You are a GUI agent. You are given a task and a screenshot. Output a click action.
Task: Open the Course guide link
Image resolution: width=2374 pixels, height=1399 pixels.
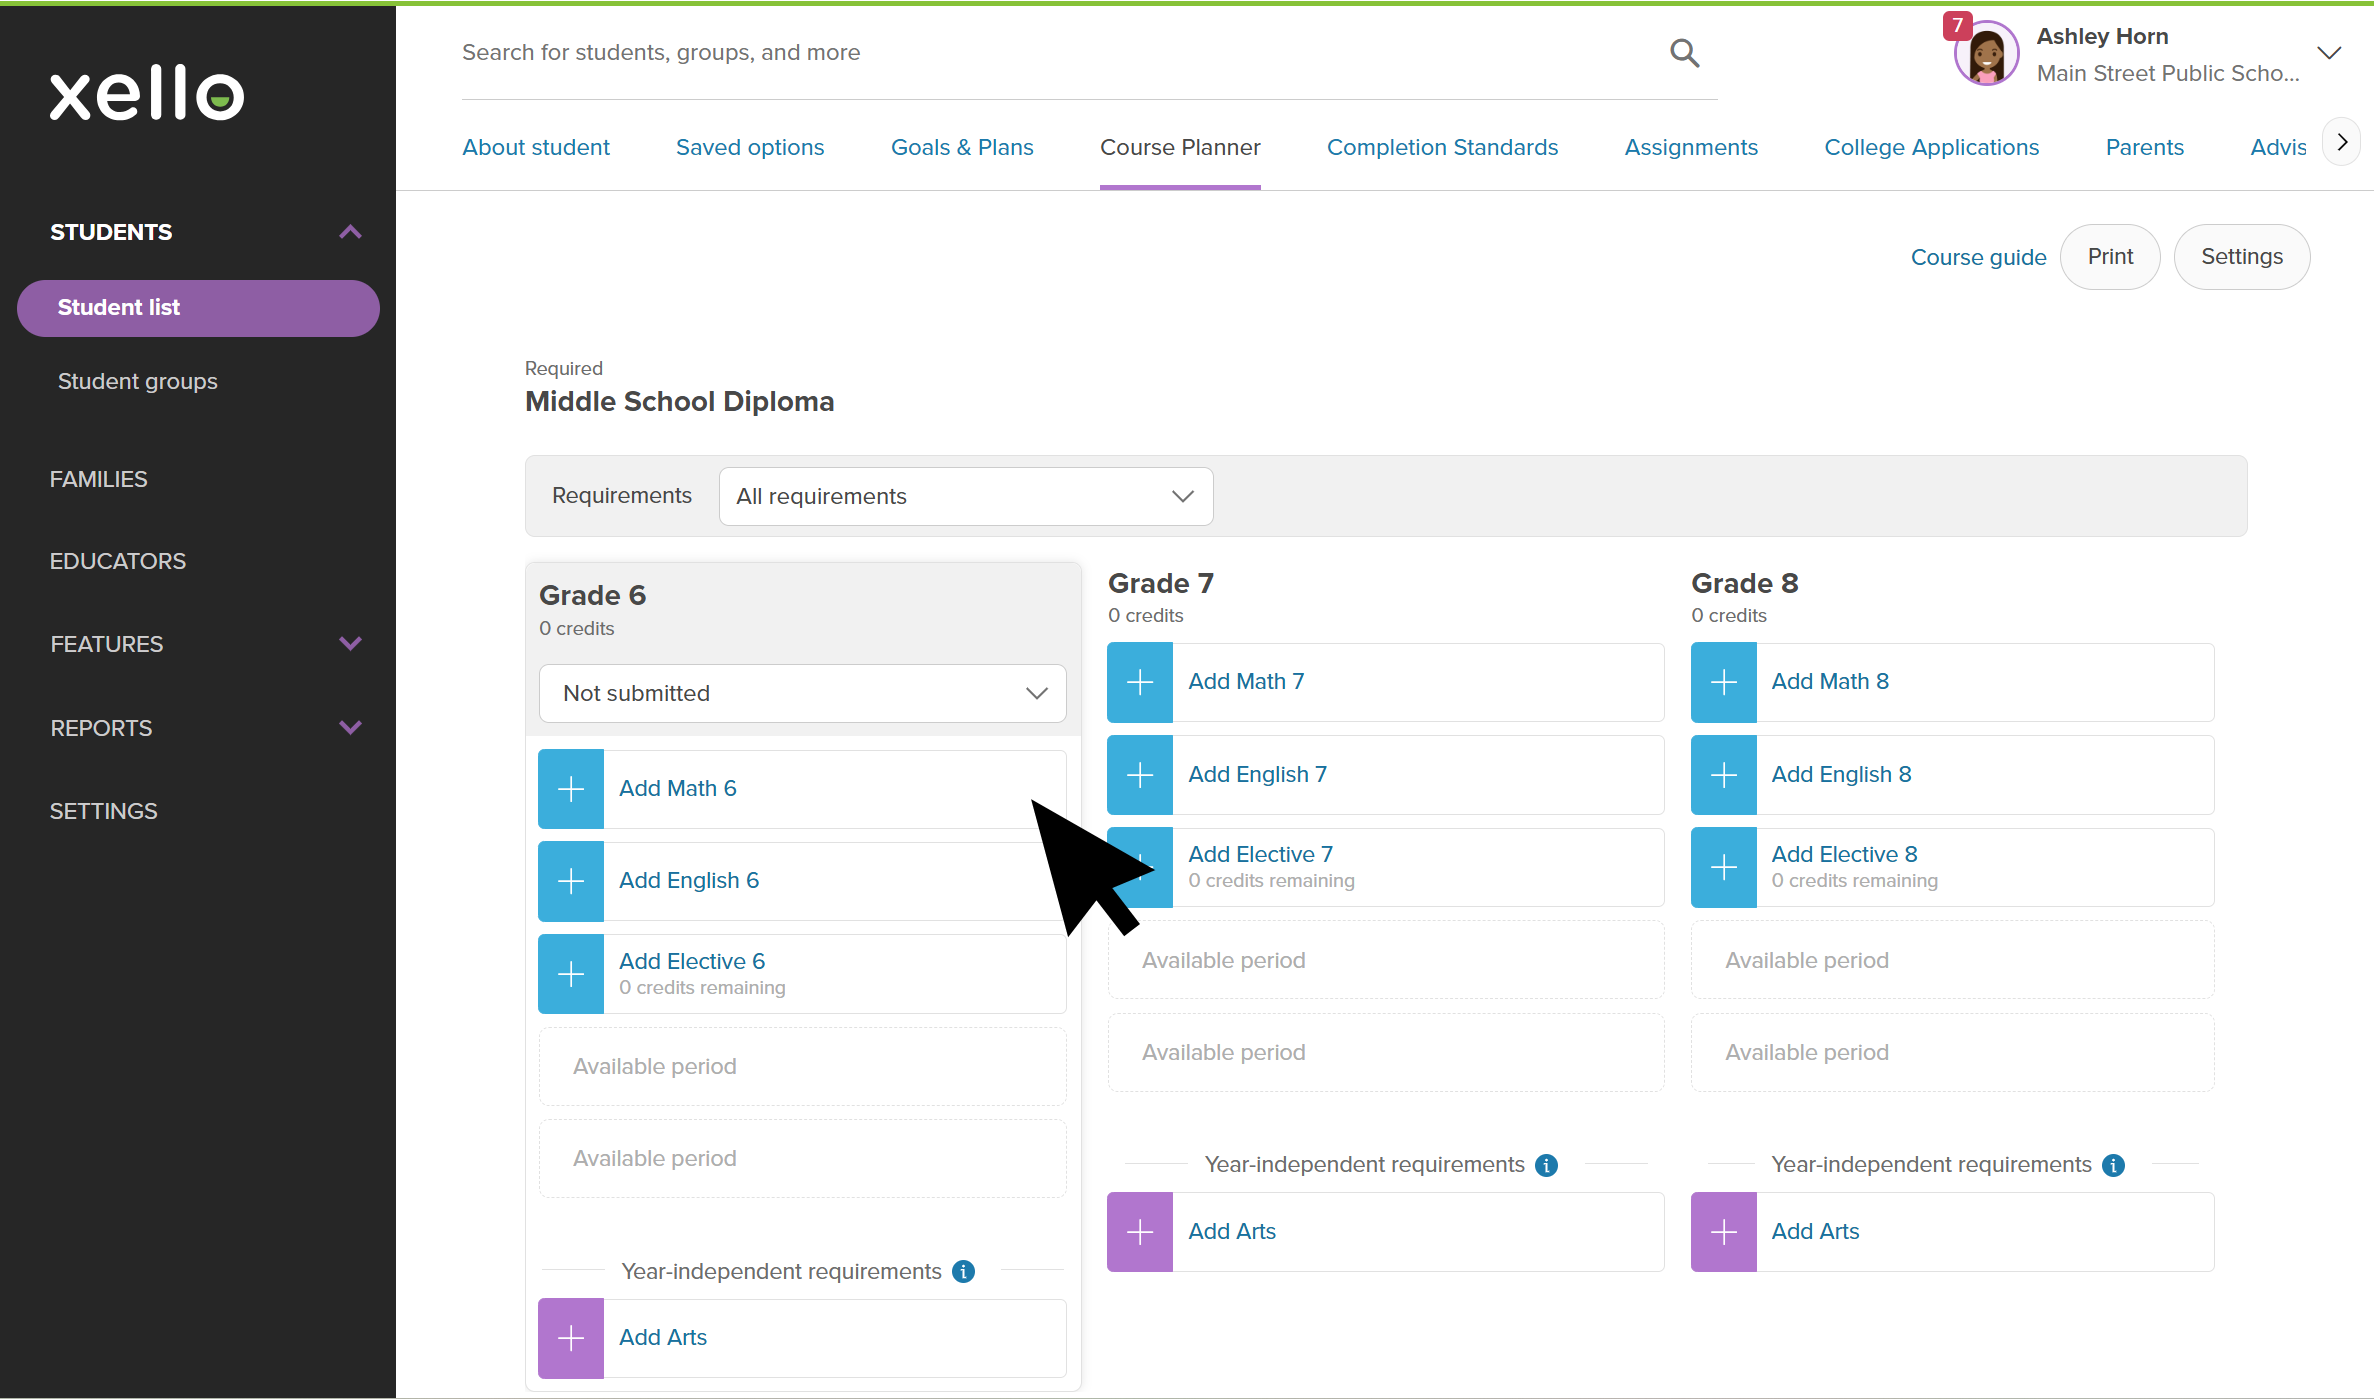click(x=1978, y=258)
